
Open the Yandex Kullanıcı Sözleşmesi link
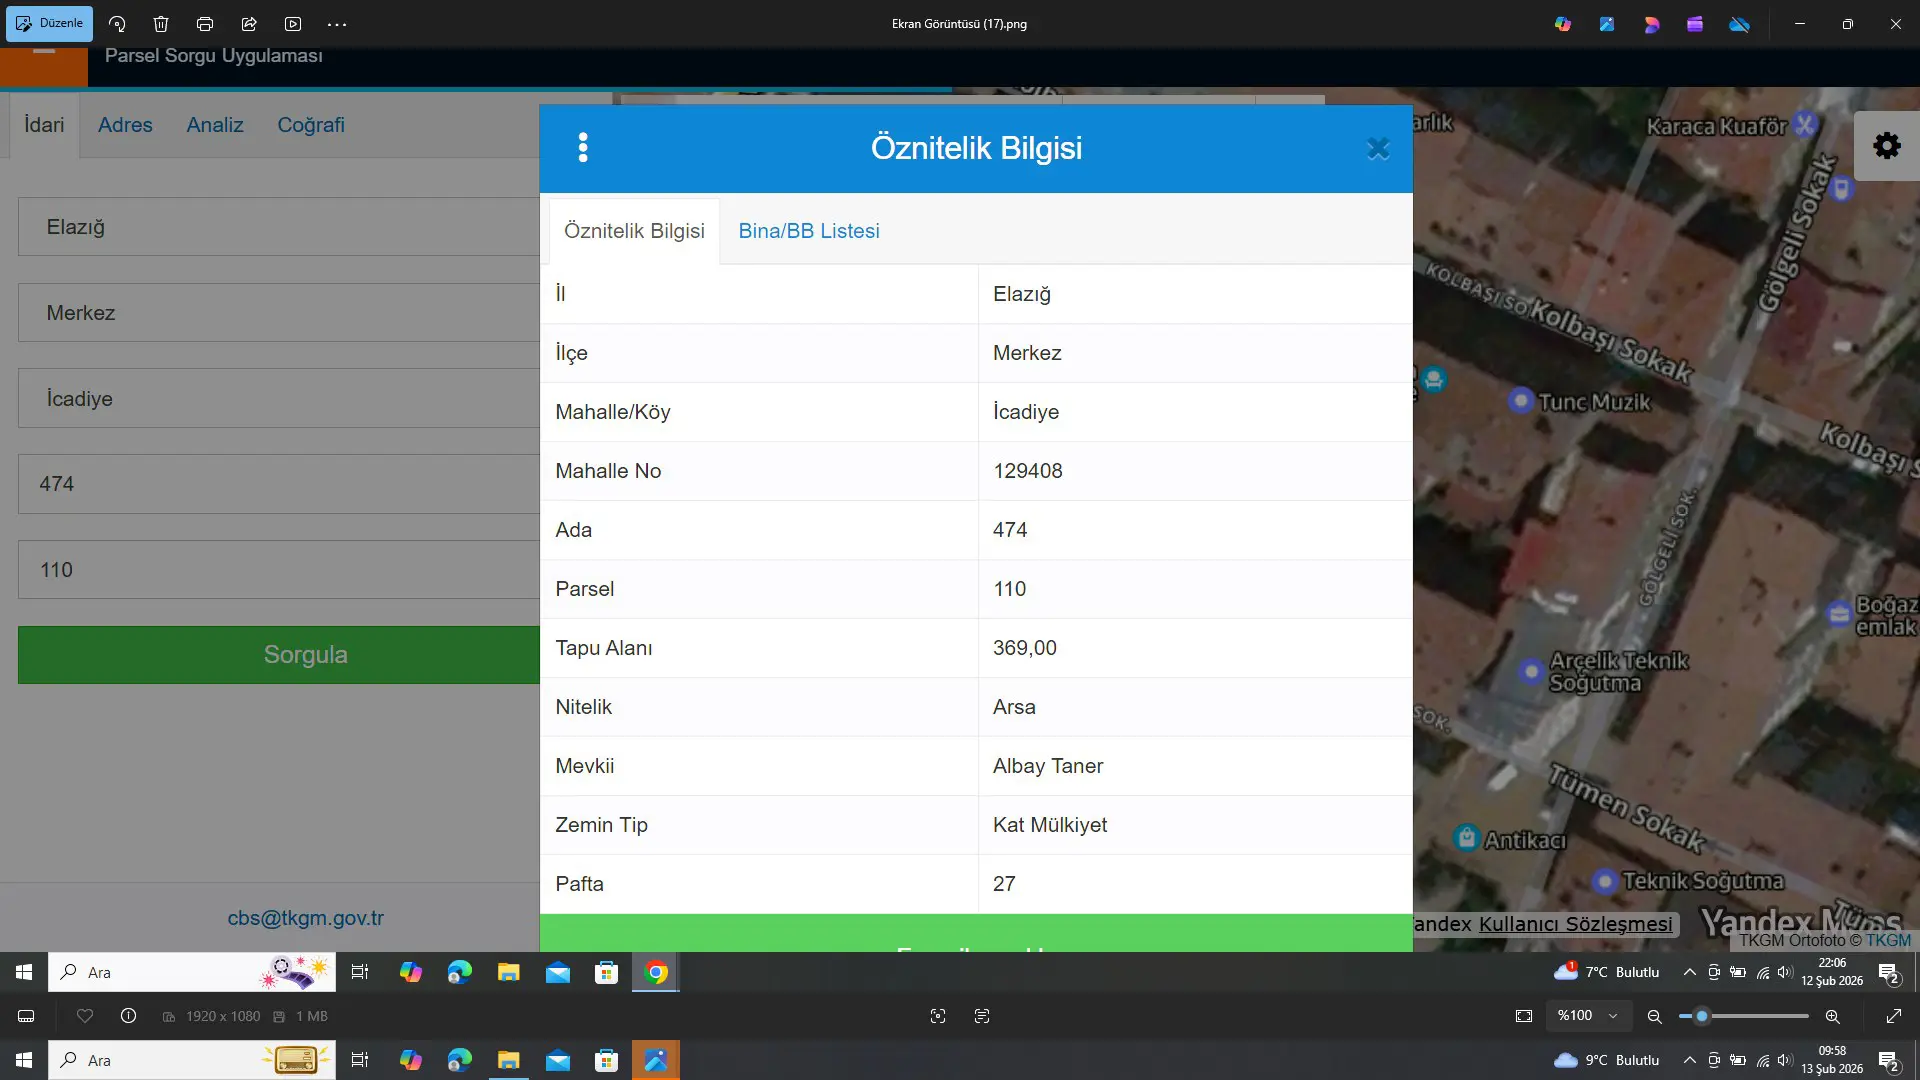[x=1575, y=924]
